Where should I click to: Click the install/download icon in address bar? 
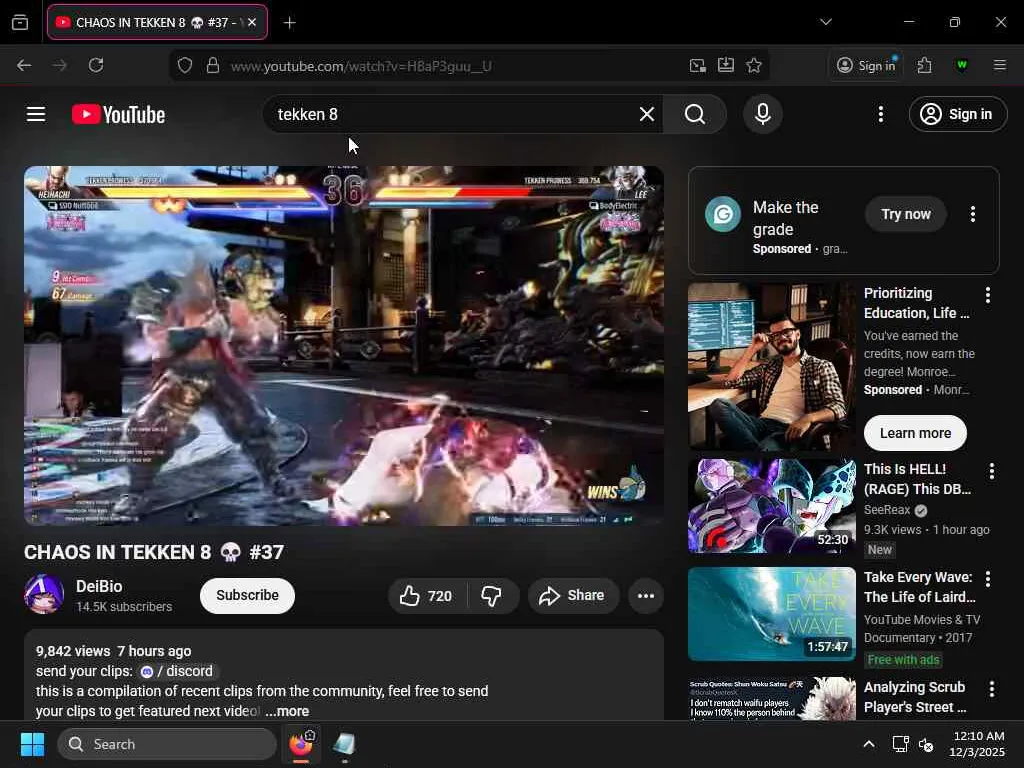click(726, 65)
